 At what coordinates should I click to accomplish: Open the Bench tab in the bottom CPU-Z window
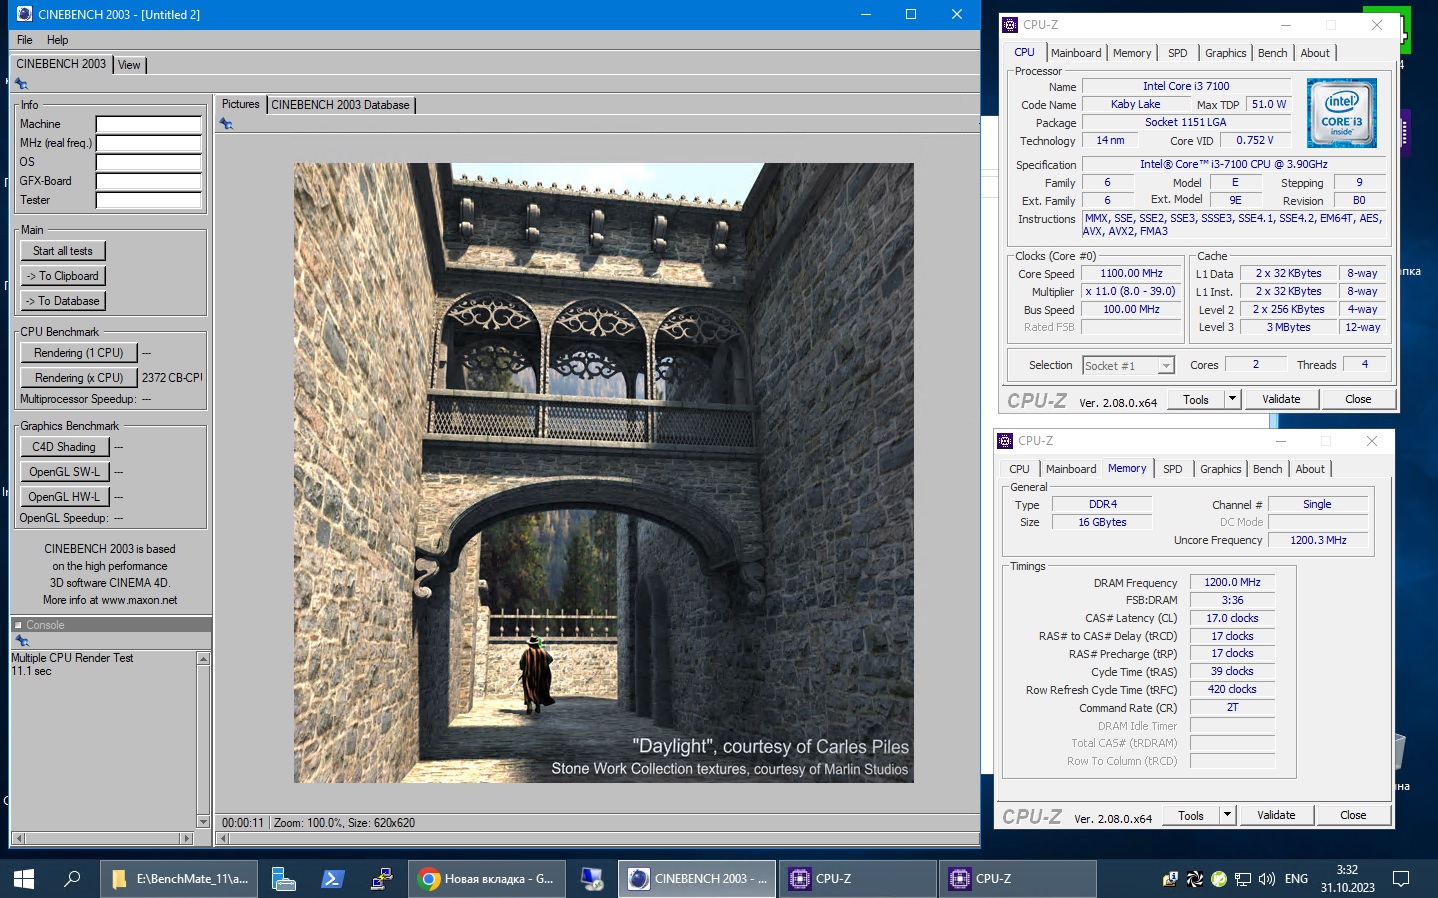pos(1268,469)
